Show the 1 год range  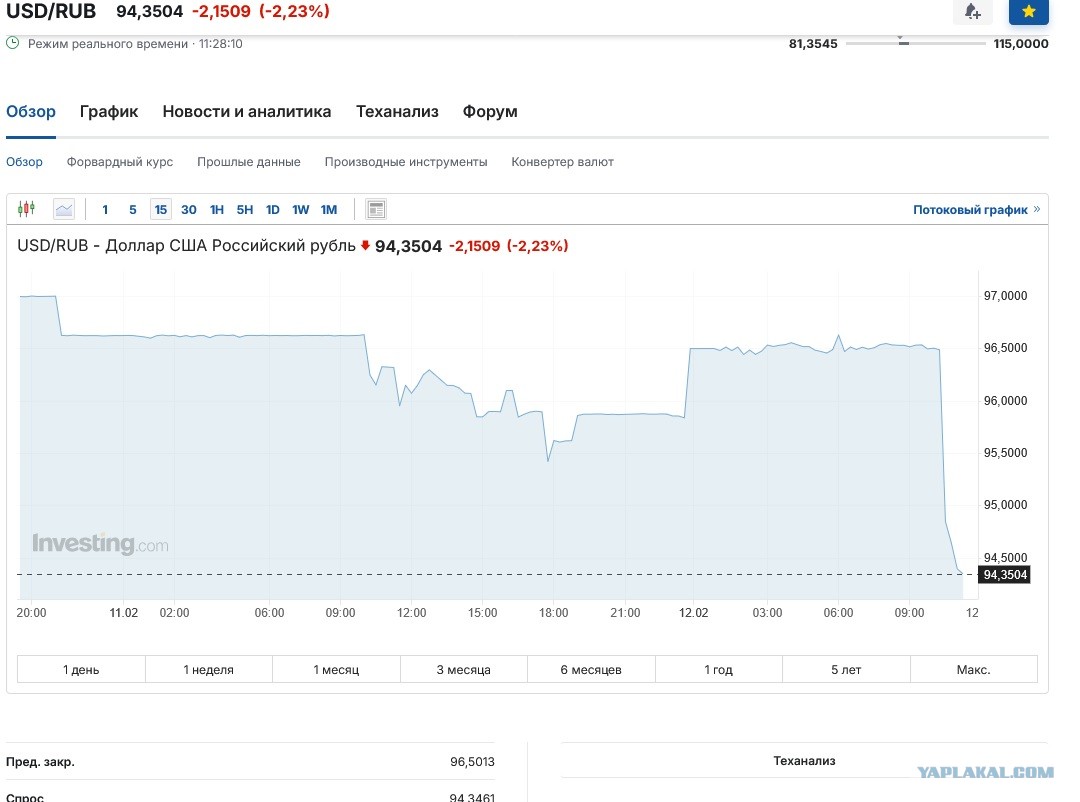click(718, 669)
